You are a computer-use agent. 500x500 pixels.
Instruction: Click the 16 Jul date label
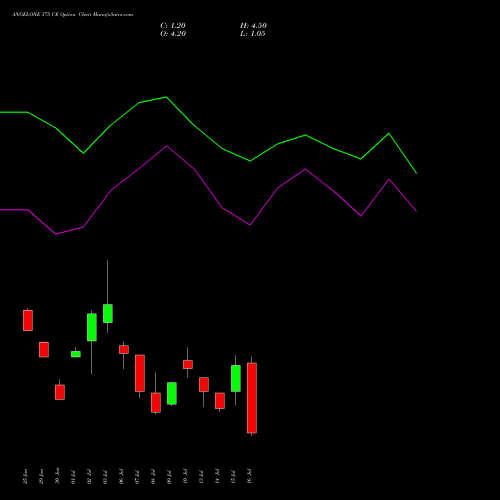pos(249,476)
